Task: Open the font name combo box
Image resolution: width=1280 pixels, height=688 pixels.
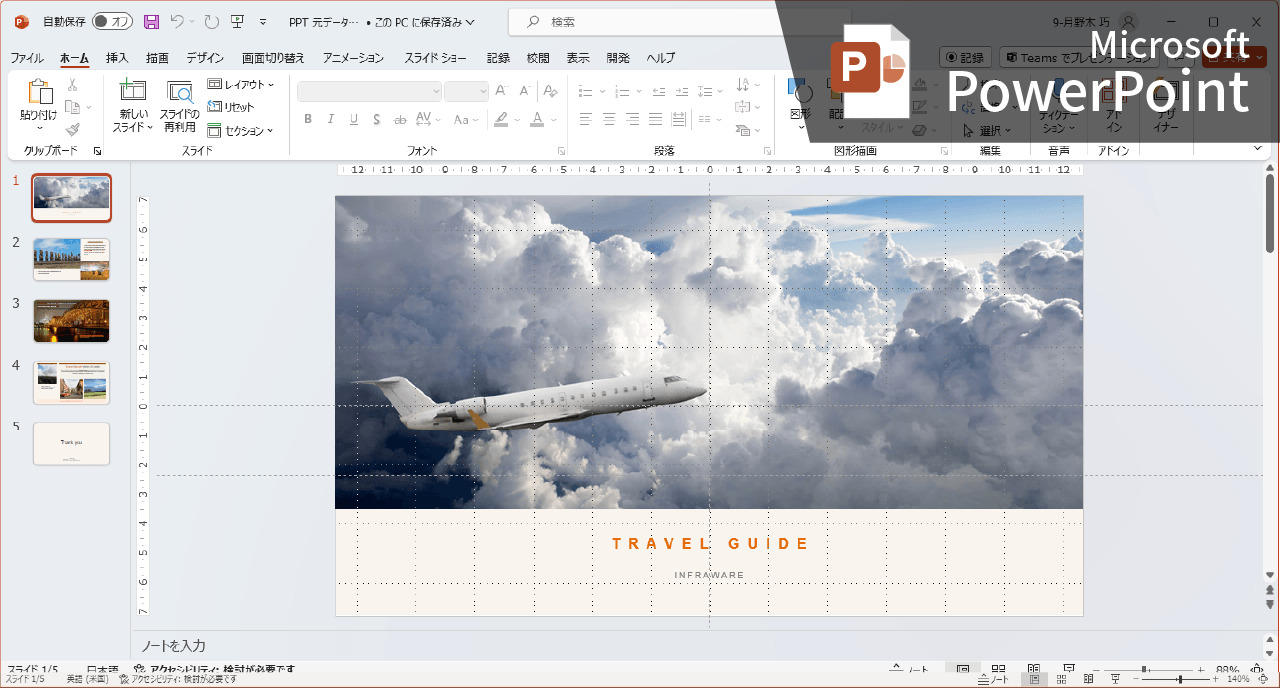Action: coord(369,92)
